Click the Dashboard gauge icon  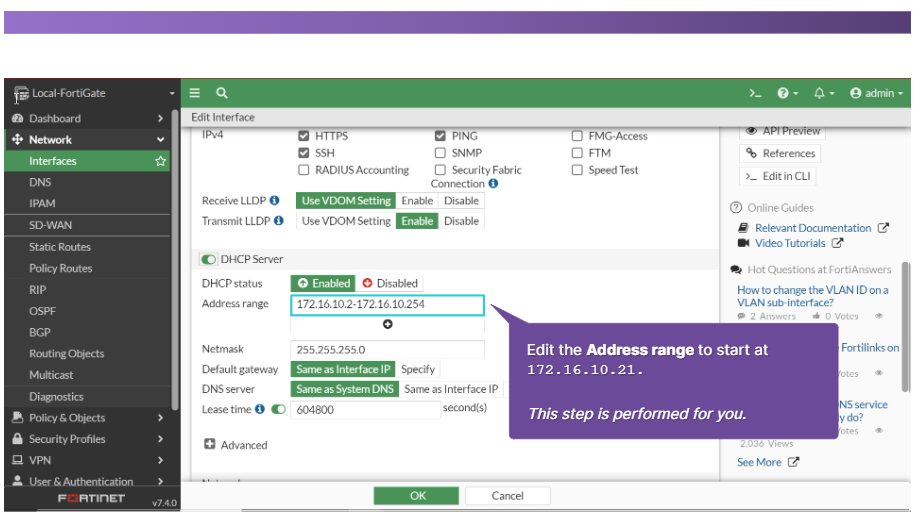click(x=18, y=118)
